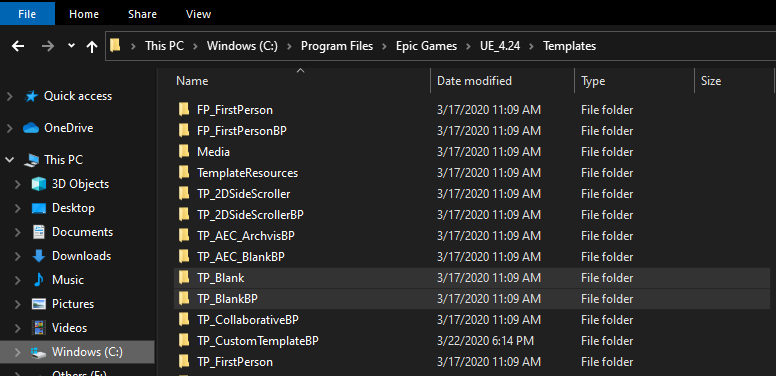Collapse the This PC tree node
The height and width of the screenshot is (376, 776).
pyautogui.click(x=9, y=160)
